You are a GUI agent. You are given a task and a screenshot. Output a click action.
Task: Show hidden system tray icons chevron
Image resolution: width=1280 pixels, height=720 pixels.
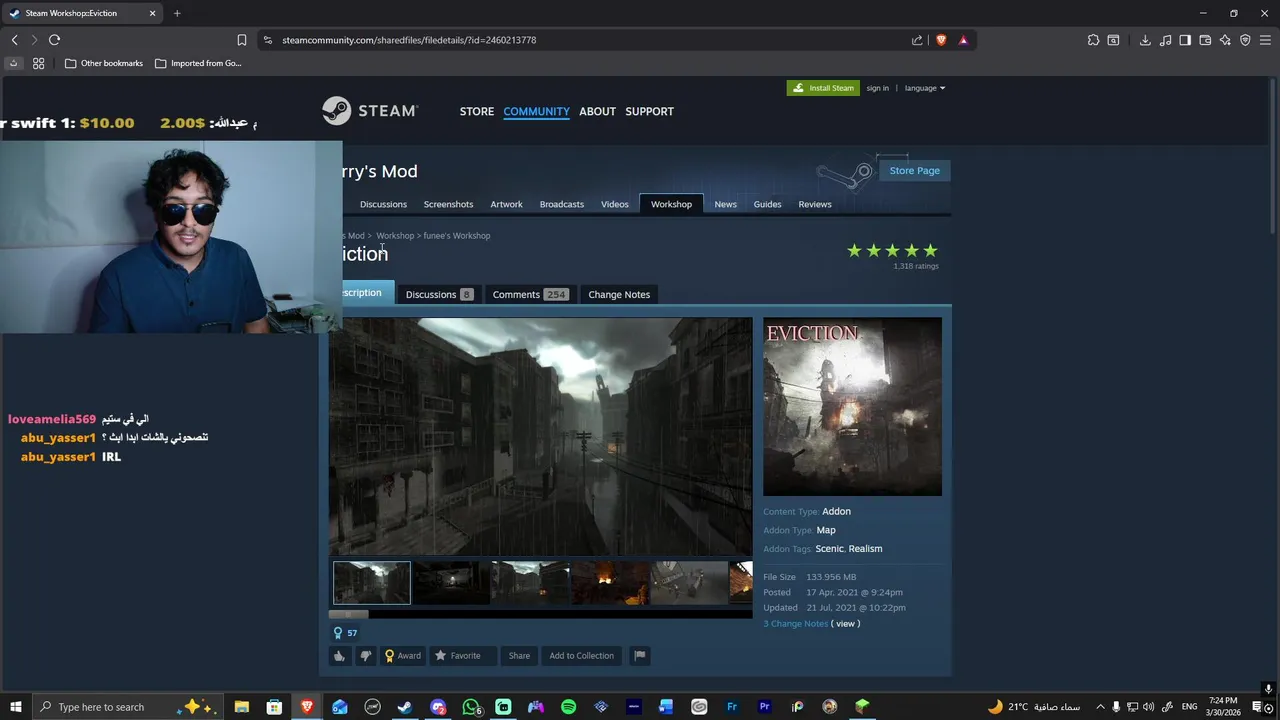click(1100, 707)
